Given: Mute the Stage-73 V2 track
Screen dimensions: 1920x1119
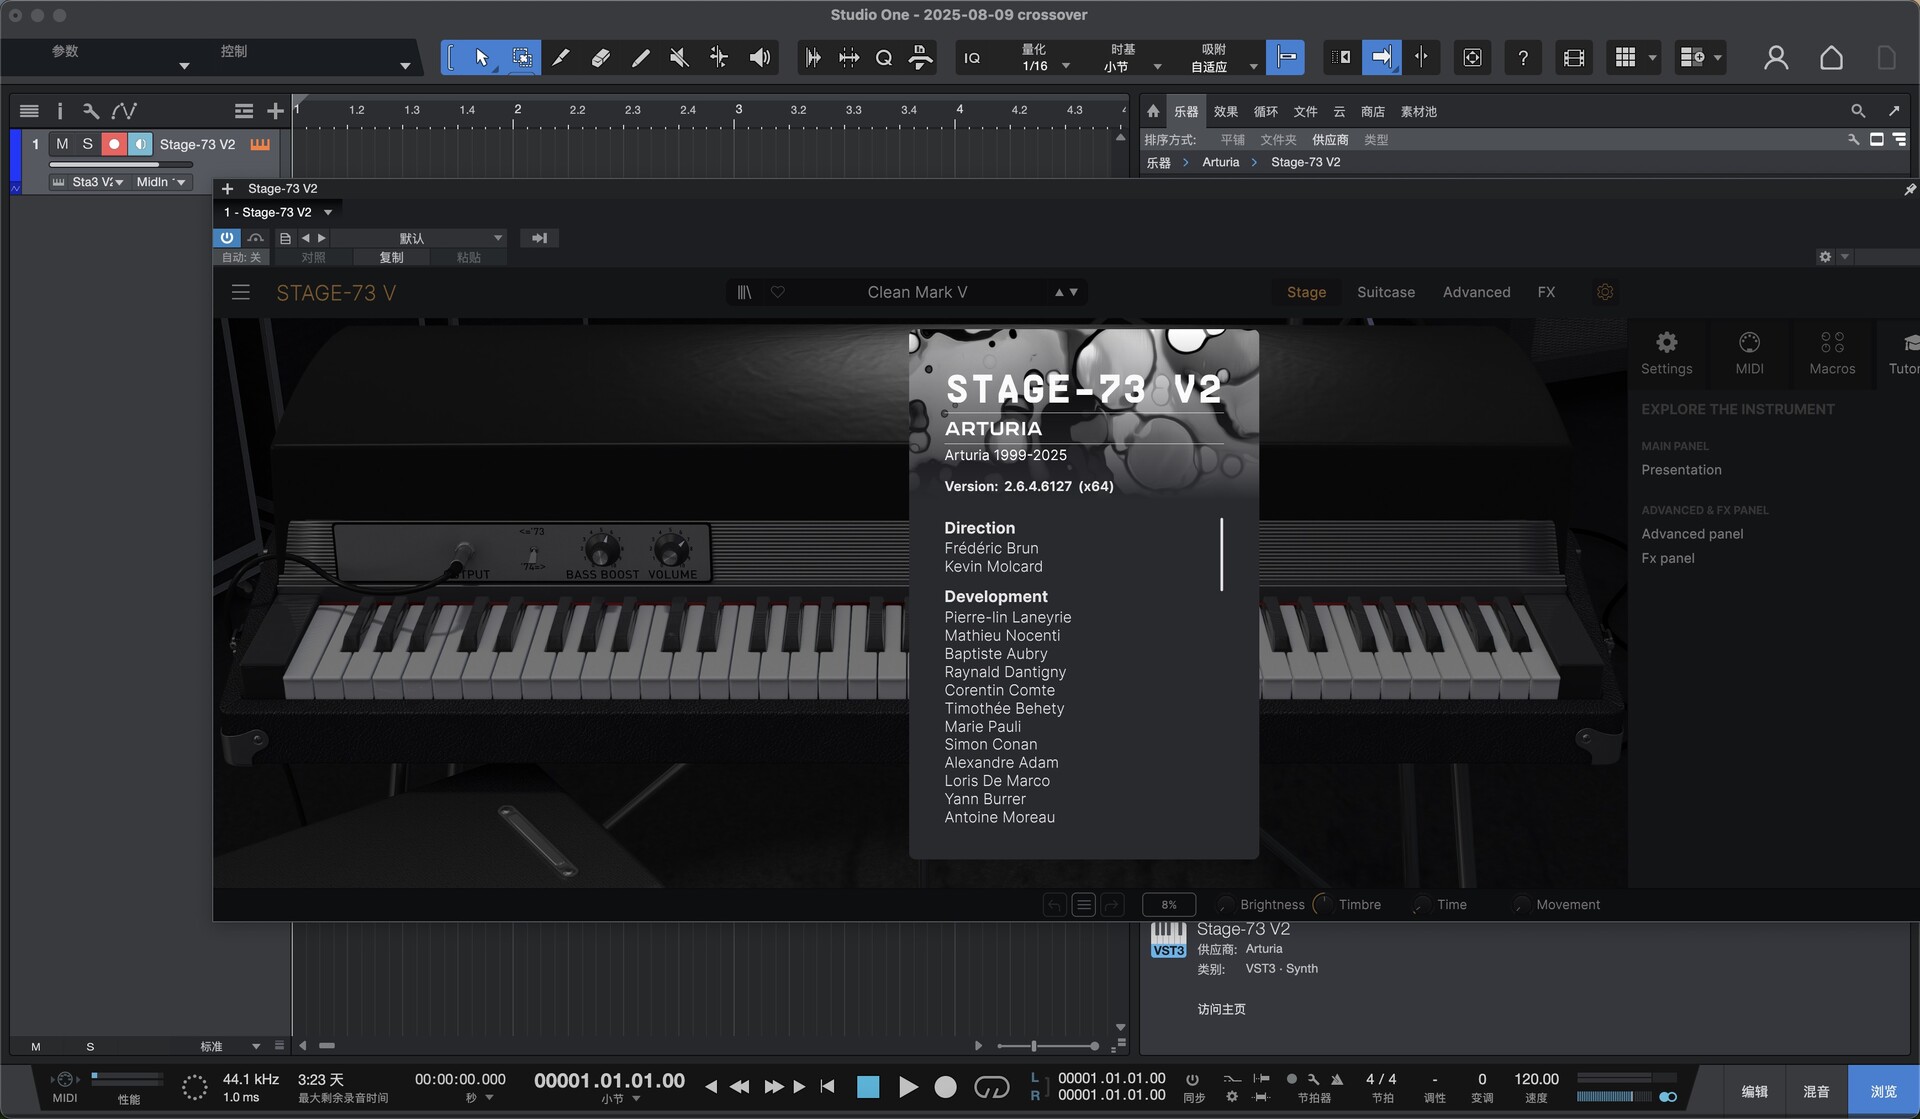Looking at the screenshot, I should coord(62,144).
